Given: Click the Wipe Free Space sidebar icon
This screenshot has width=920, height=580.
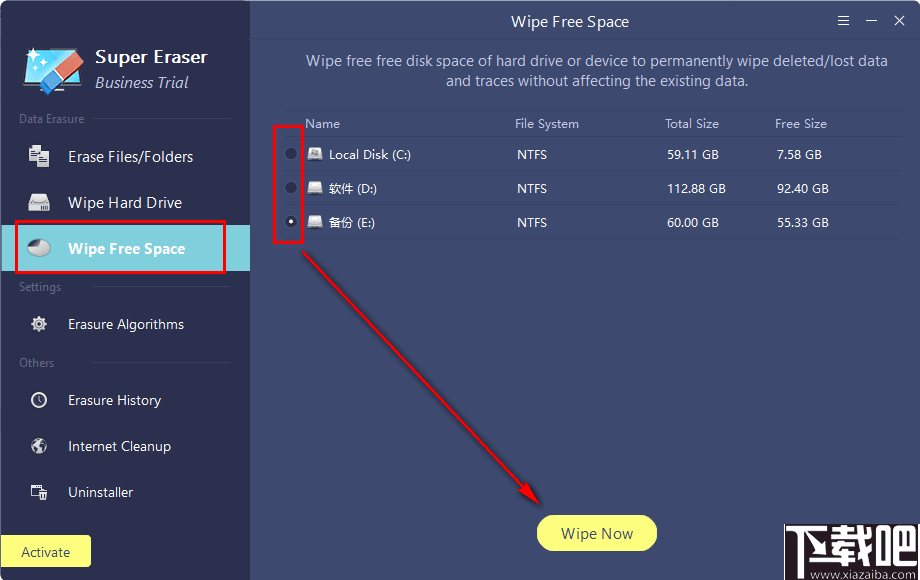Looking at the screenshot, I should 39,248.
